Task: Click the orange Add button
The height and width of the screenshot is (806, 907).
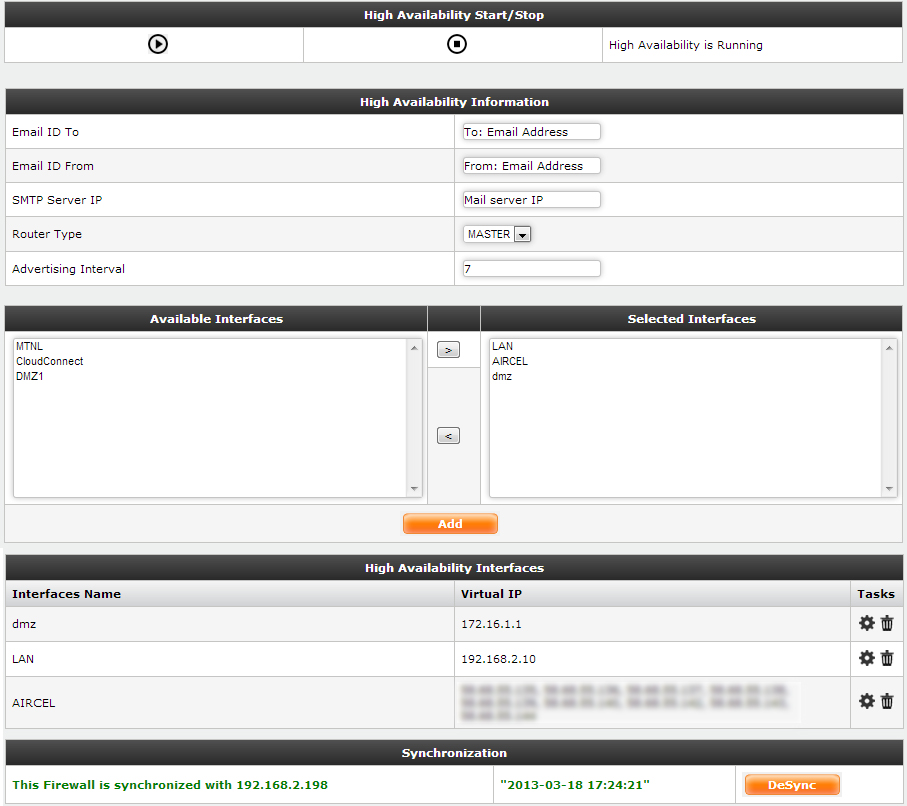Action: coord(450,524)
